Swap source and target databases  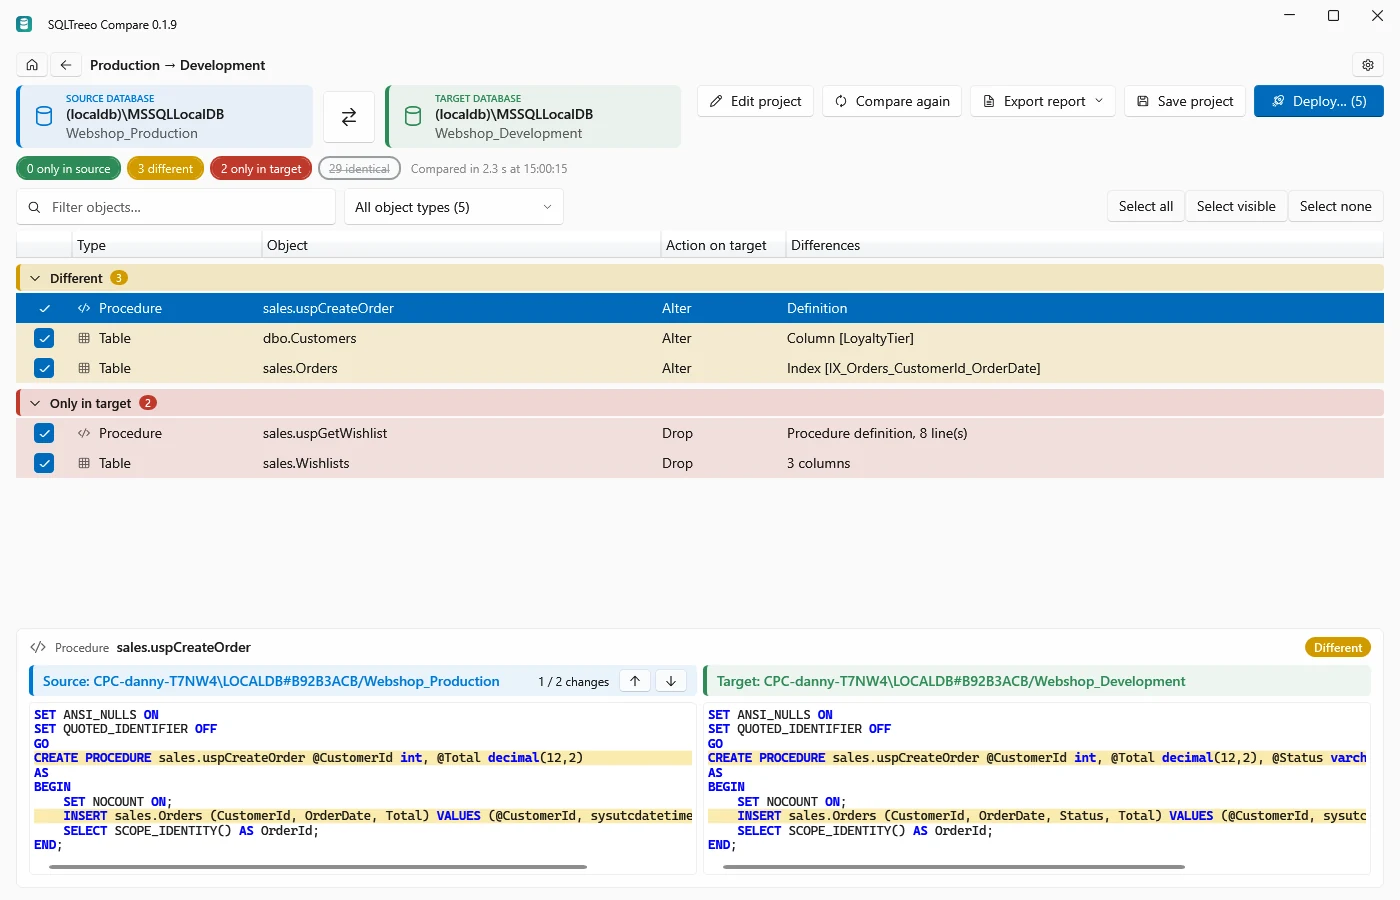tap(349, 117)
